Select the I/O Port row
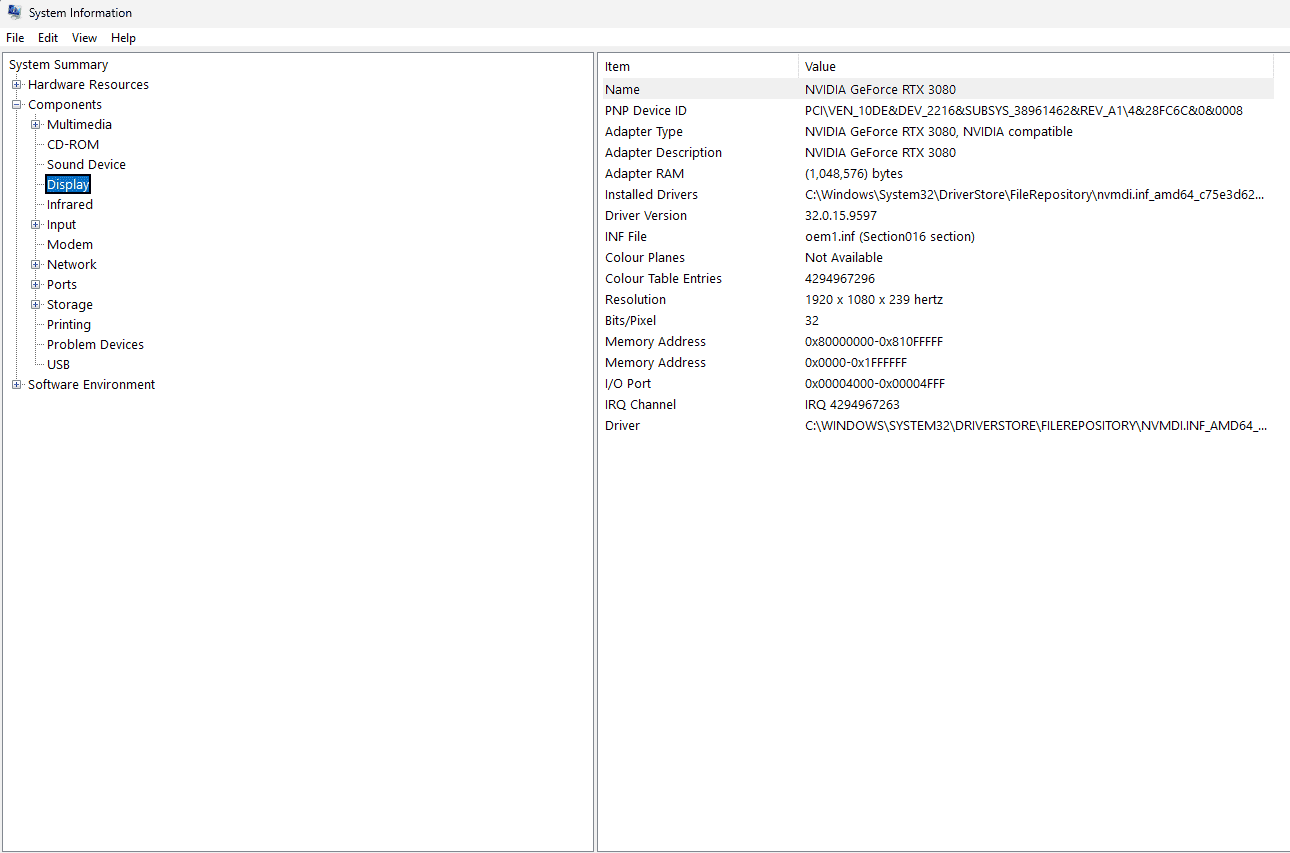 pos(936,384)
